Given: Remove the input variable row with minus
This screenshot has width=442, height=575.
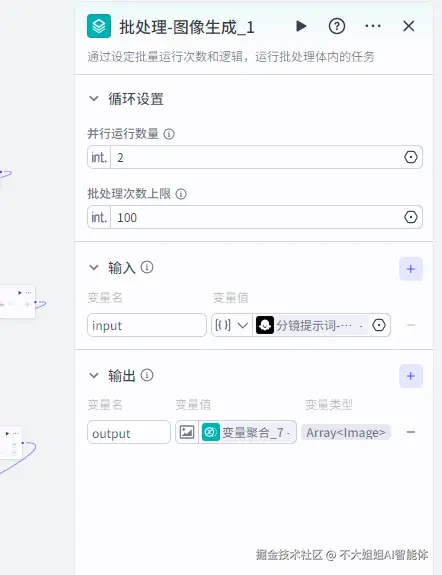Looking at the screenshot, I should (x=411, y=325).
